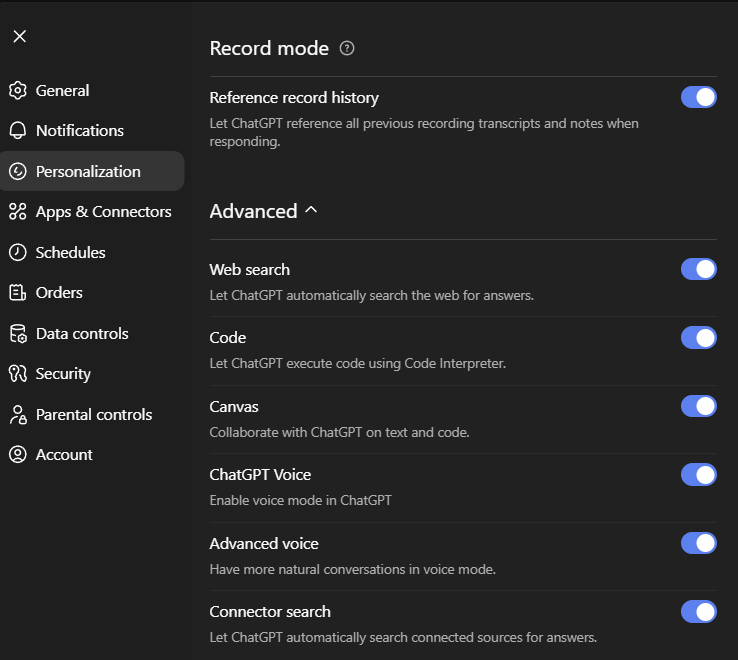Click the Notifications bell icon

17,131
